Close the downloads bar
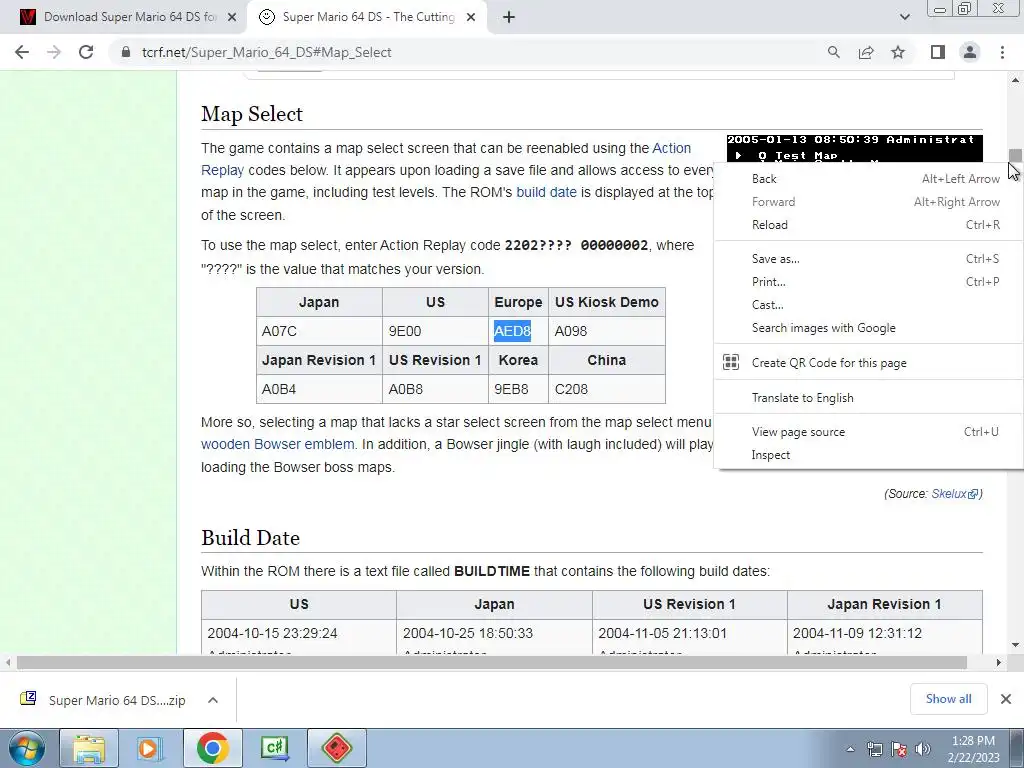Viewport: 1024px width, 768px height. tap(1006, 699)
